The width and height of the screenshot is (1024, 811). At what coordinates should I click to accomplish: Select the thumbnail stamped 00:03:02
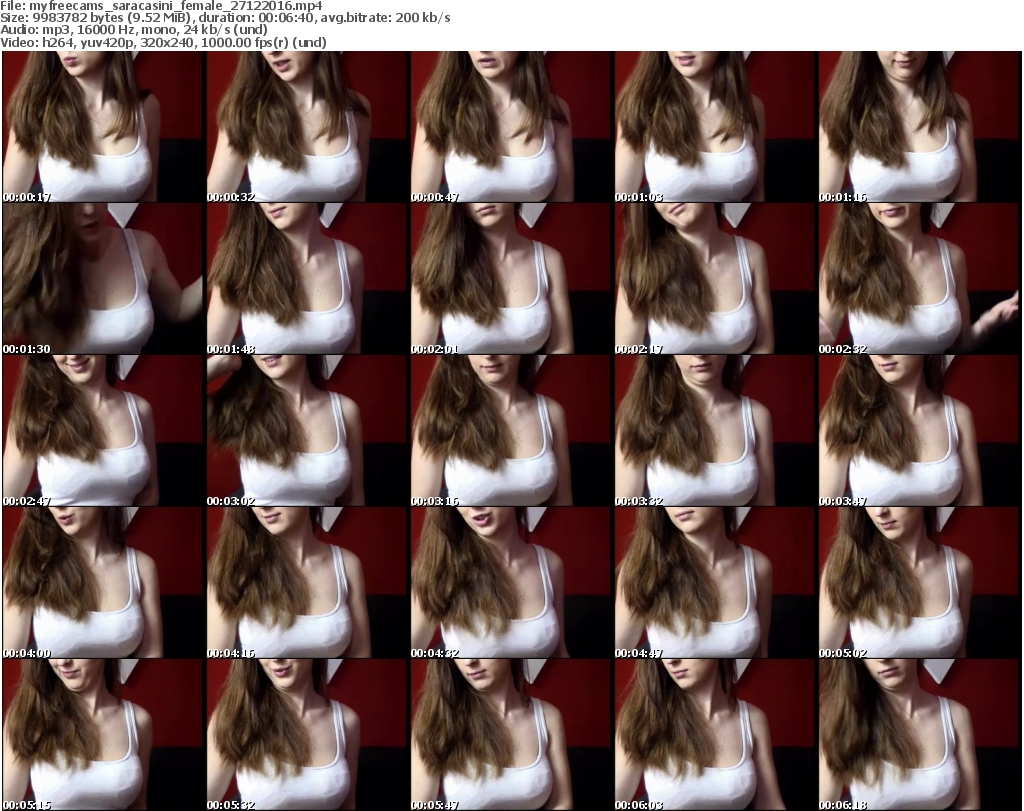coord(307,431)
